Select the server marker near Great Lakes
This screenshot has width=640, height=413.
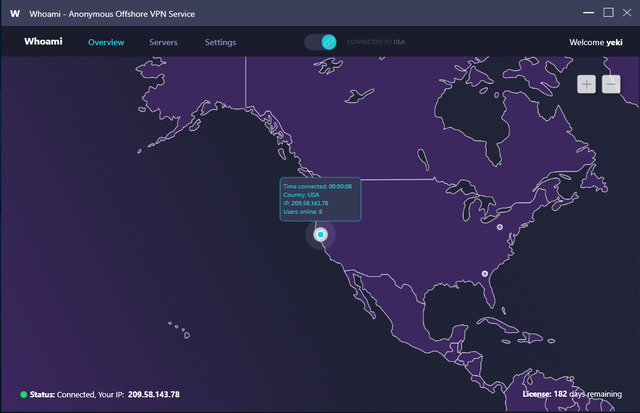[x=500, y=227]
